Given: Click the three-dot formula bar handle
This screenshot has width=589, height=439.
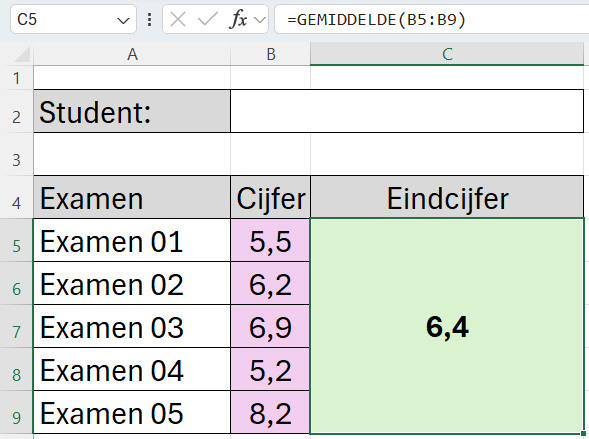Looking at the screenshot, I should (x=150, y=20).
